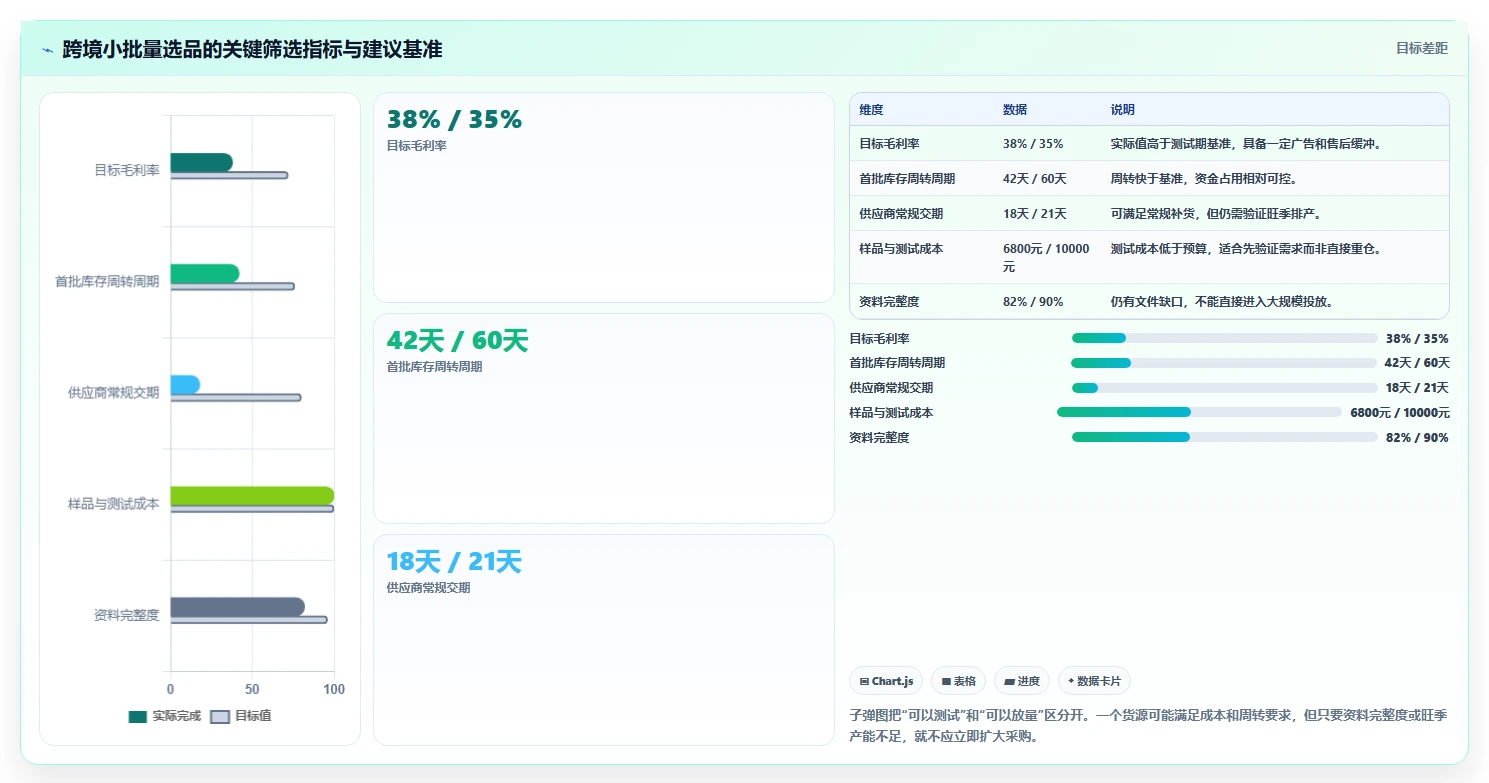Viewport: 1489px width, 783px height.
Task: Toggle 目标值 legend swatch in chart
Action: [220, 716]
